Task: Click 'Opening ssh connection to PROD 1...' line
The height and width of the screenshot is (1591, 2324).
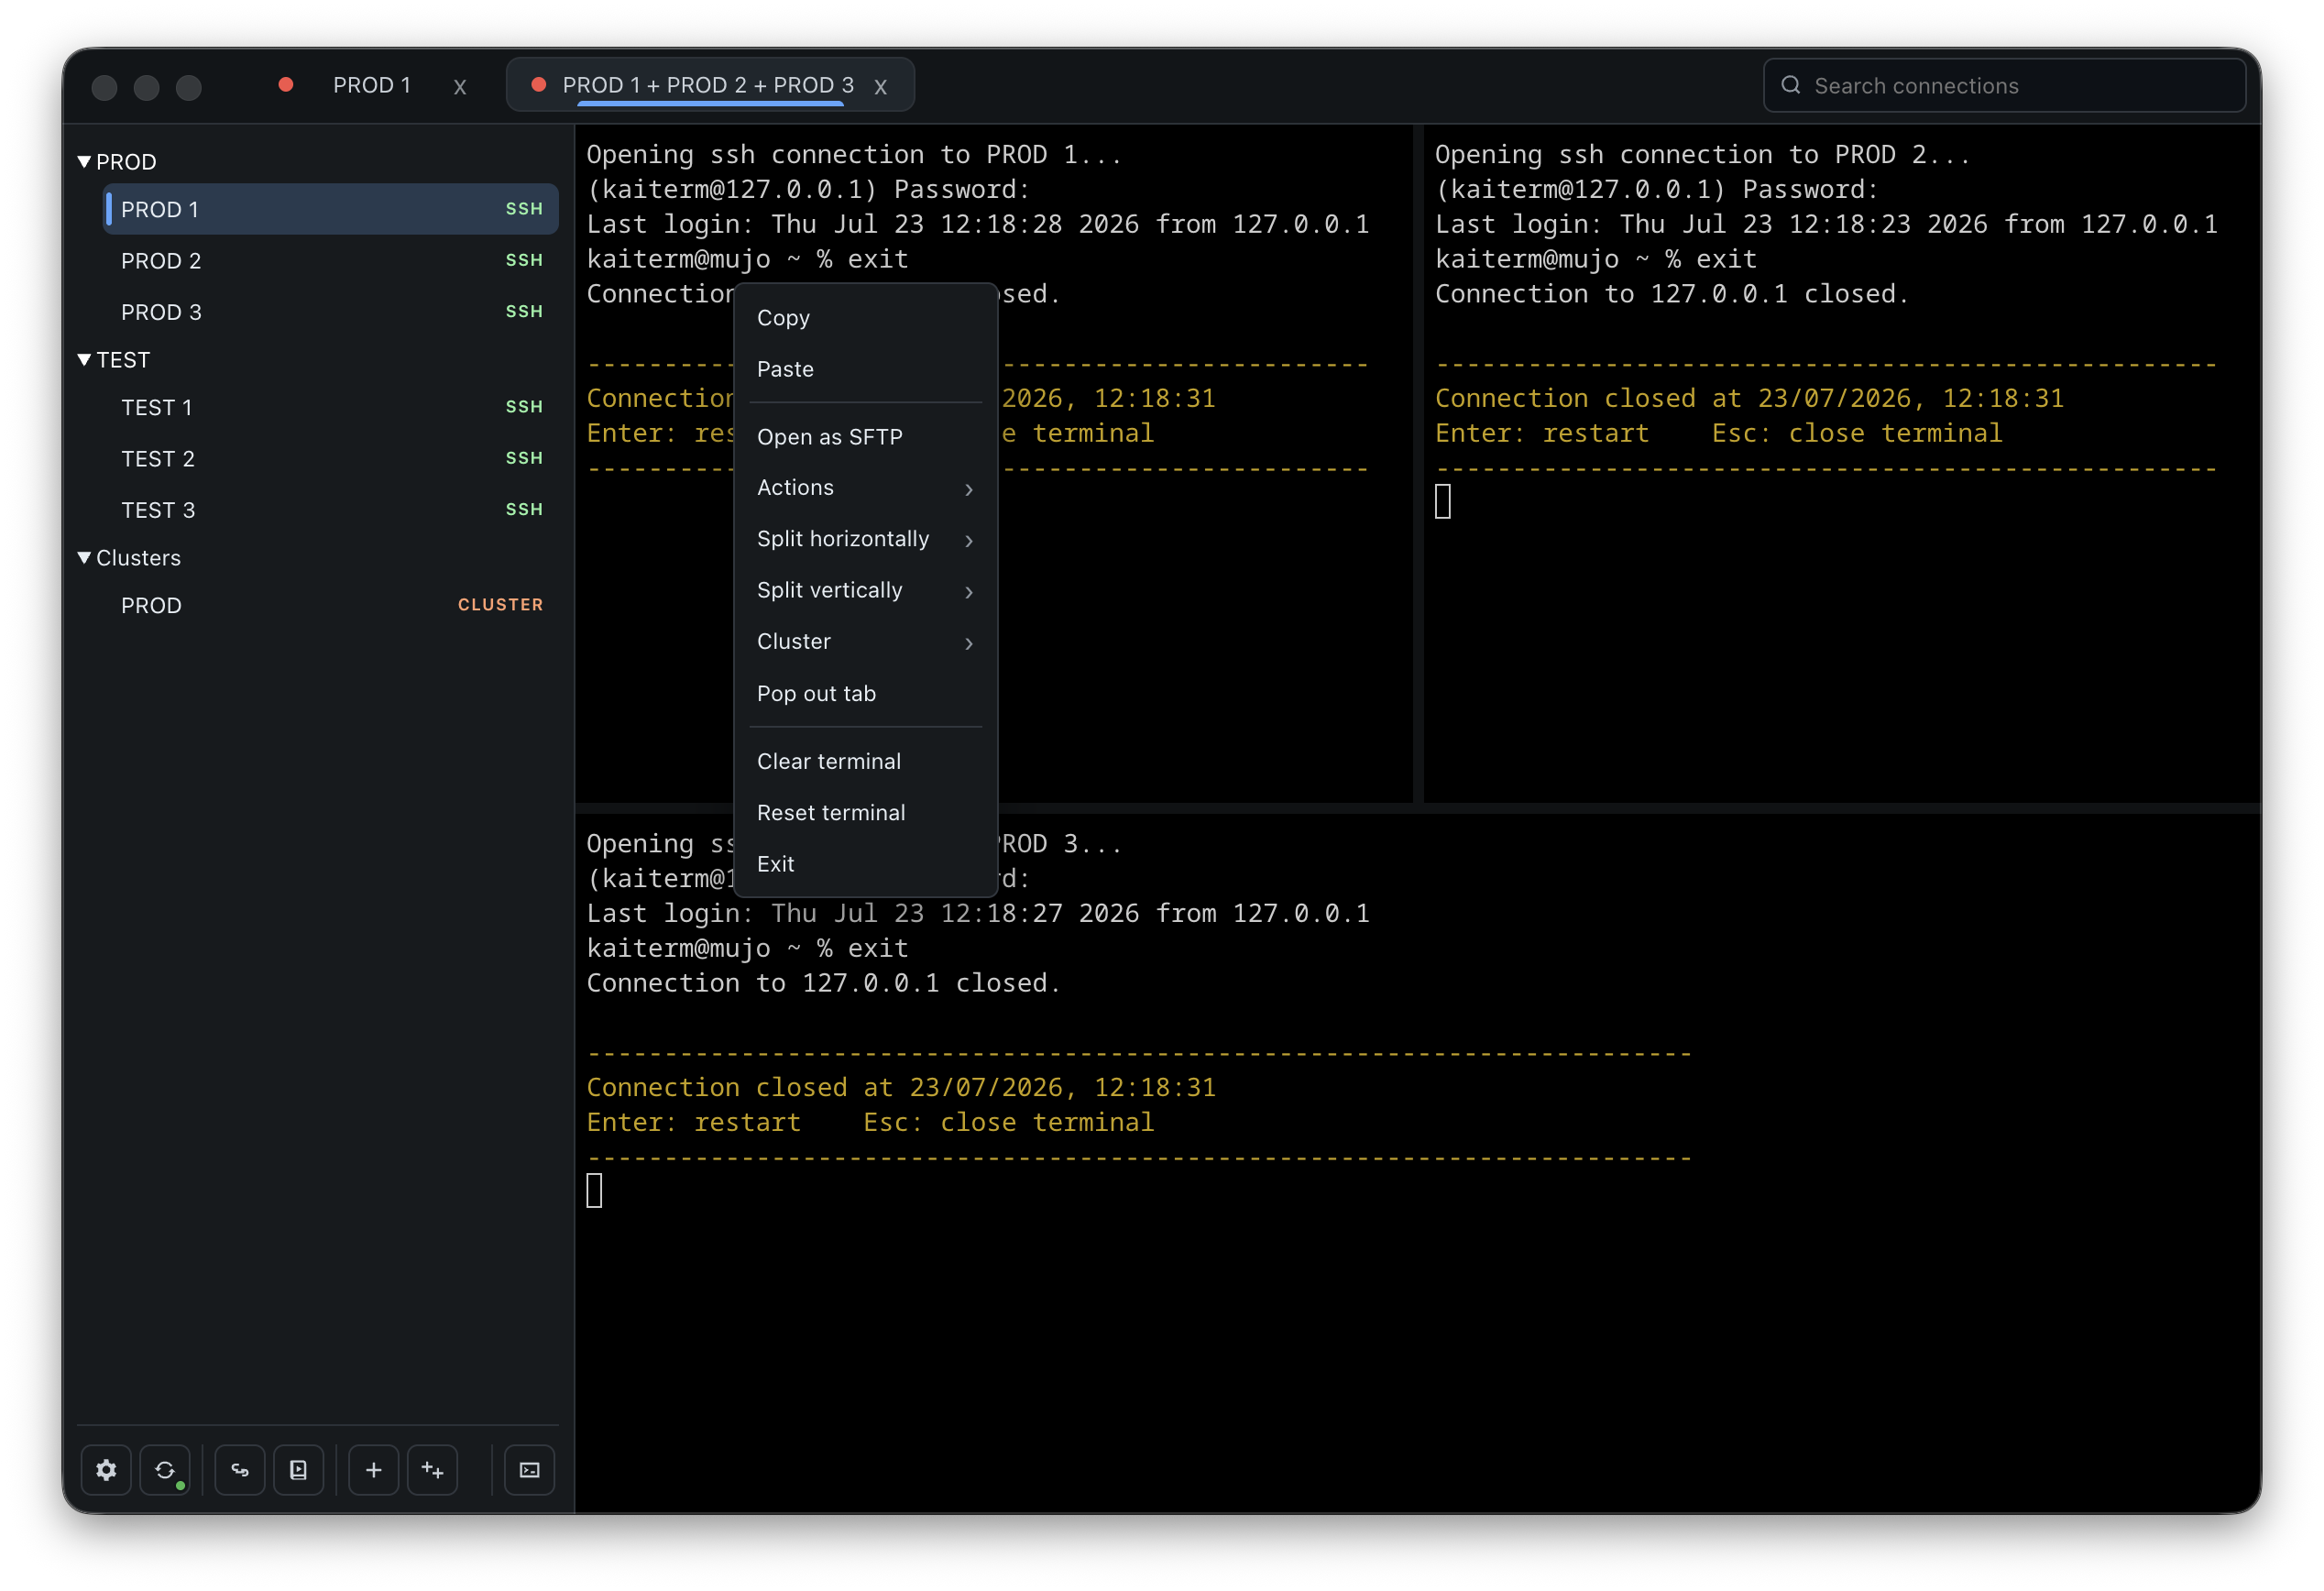Action: pyautogui.click(x=854, y=155)
